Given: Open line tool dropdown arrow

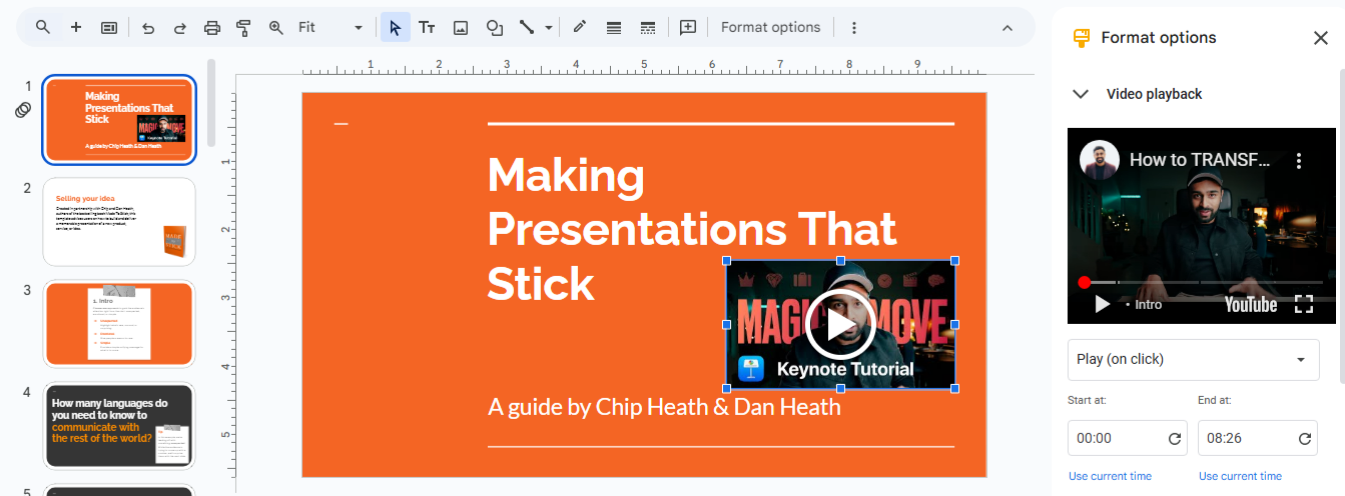Looking at the screenshot, I should tap(548, 28).
